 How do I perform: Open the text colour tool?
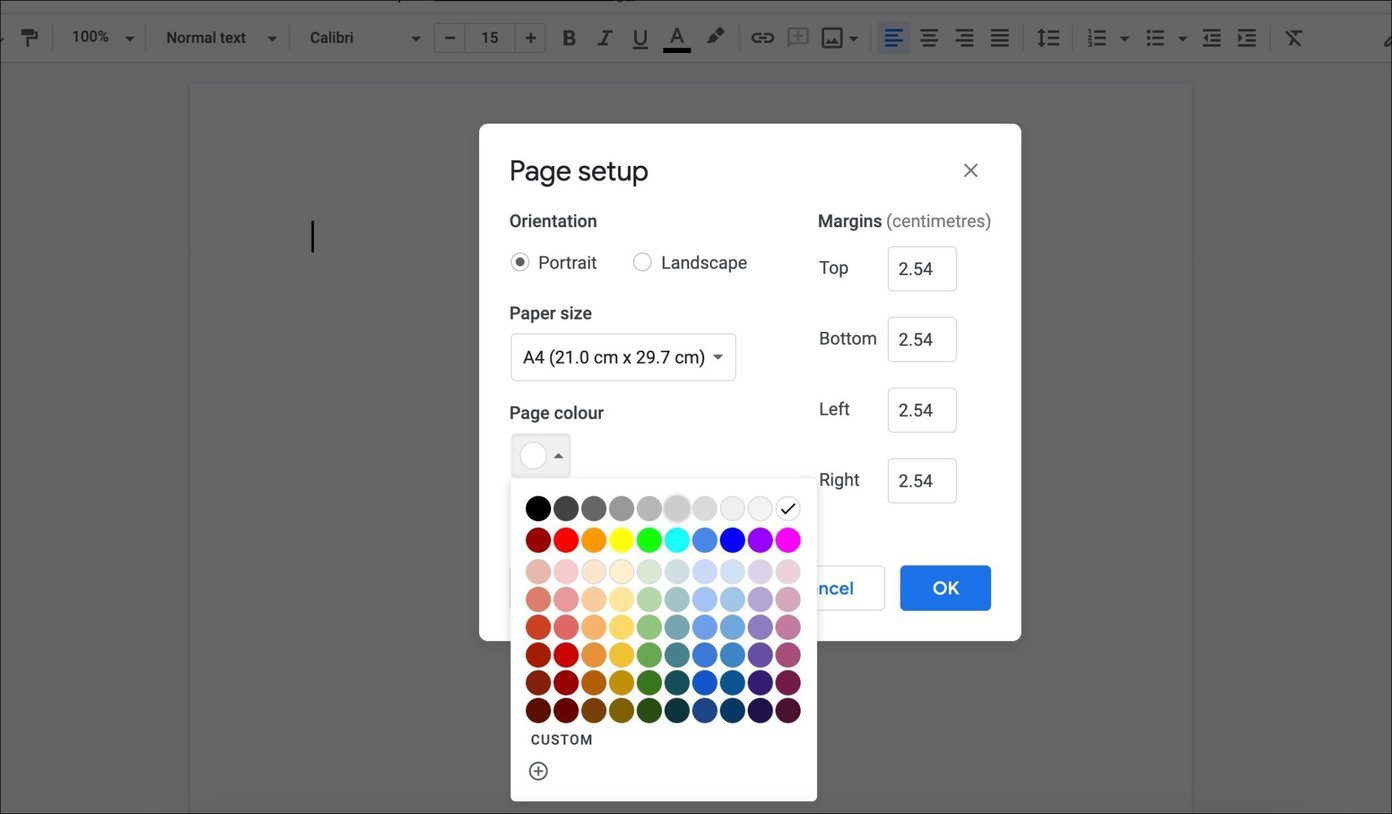point(677,38)
